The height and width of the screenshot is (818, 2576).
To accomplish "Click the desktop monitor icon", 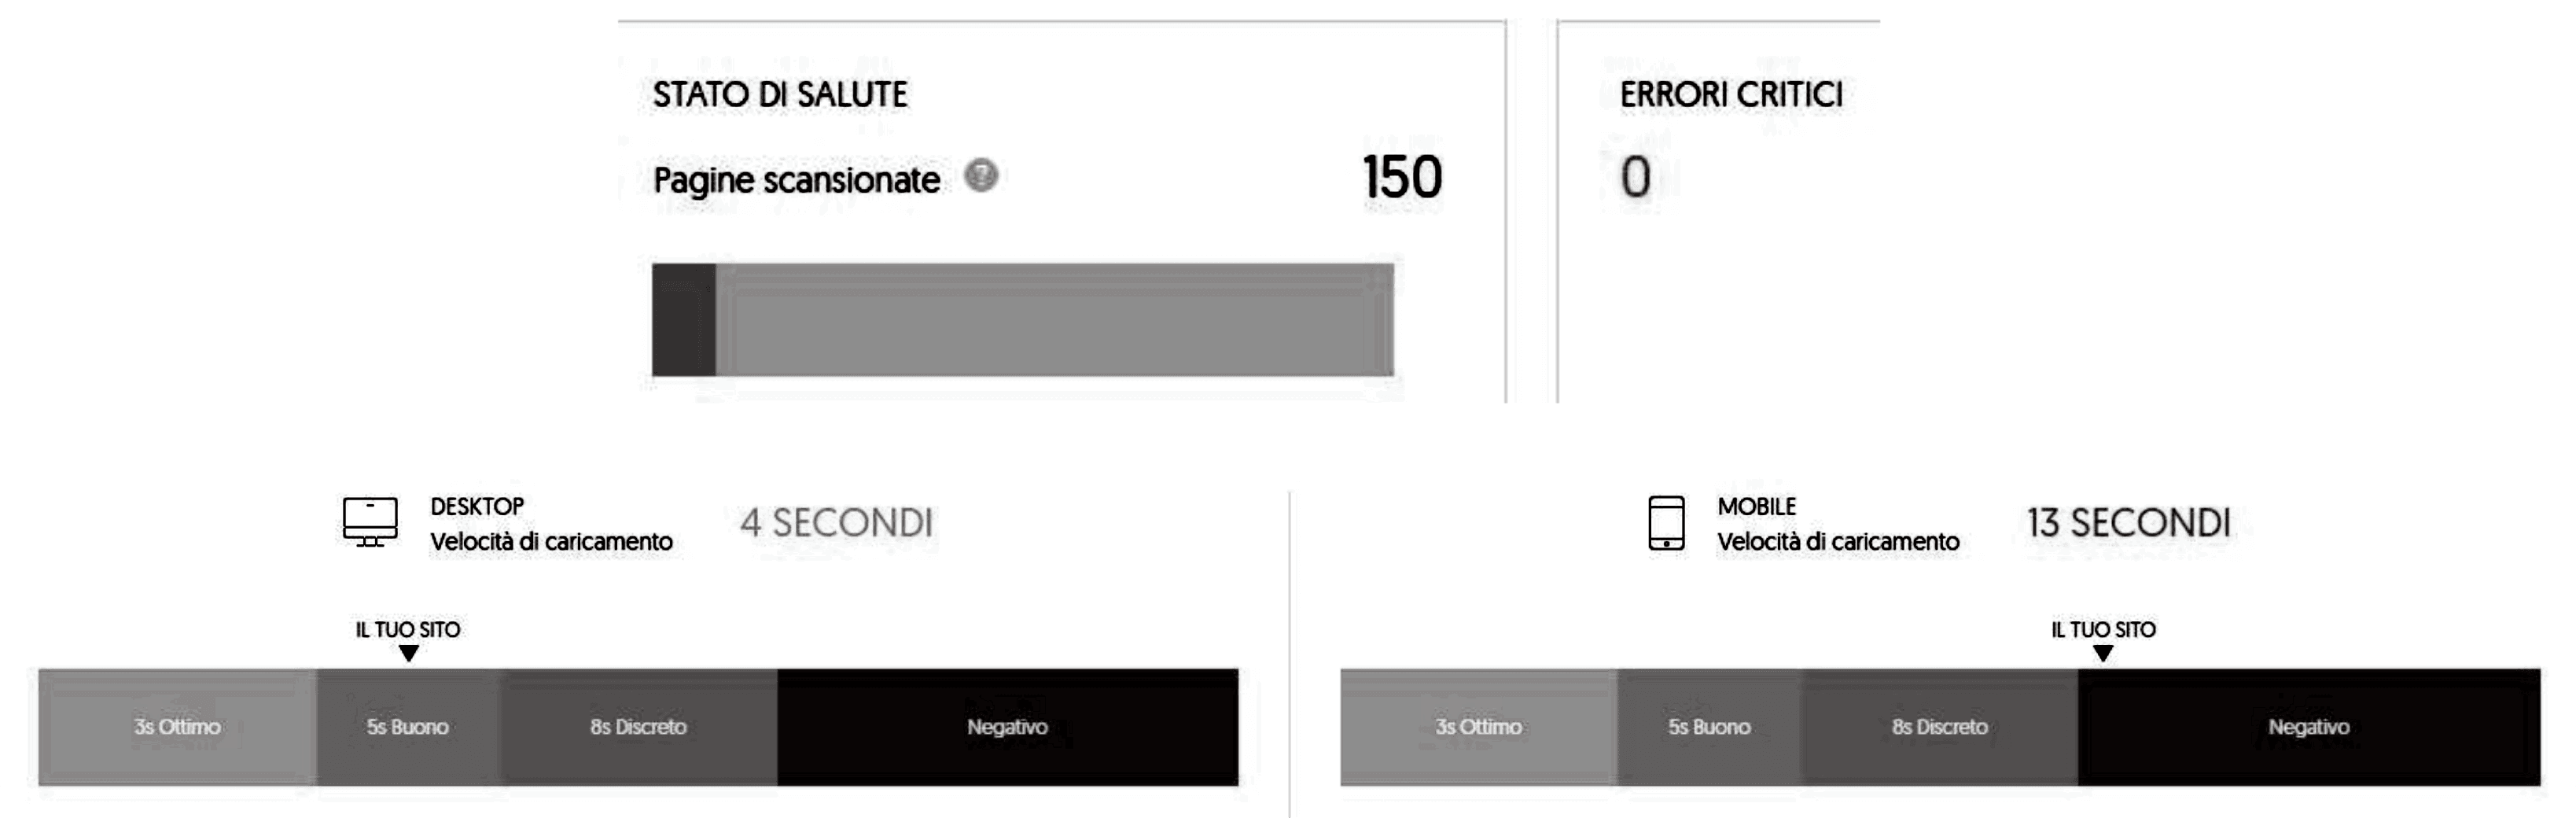I will click(370, 522).
